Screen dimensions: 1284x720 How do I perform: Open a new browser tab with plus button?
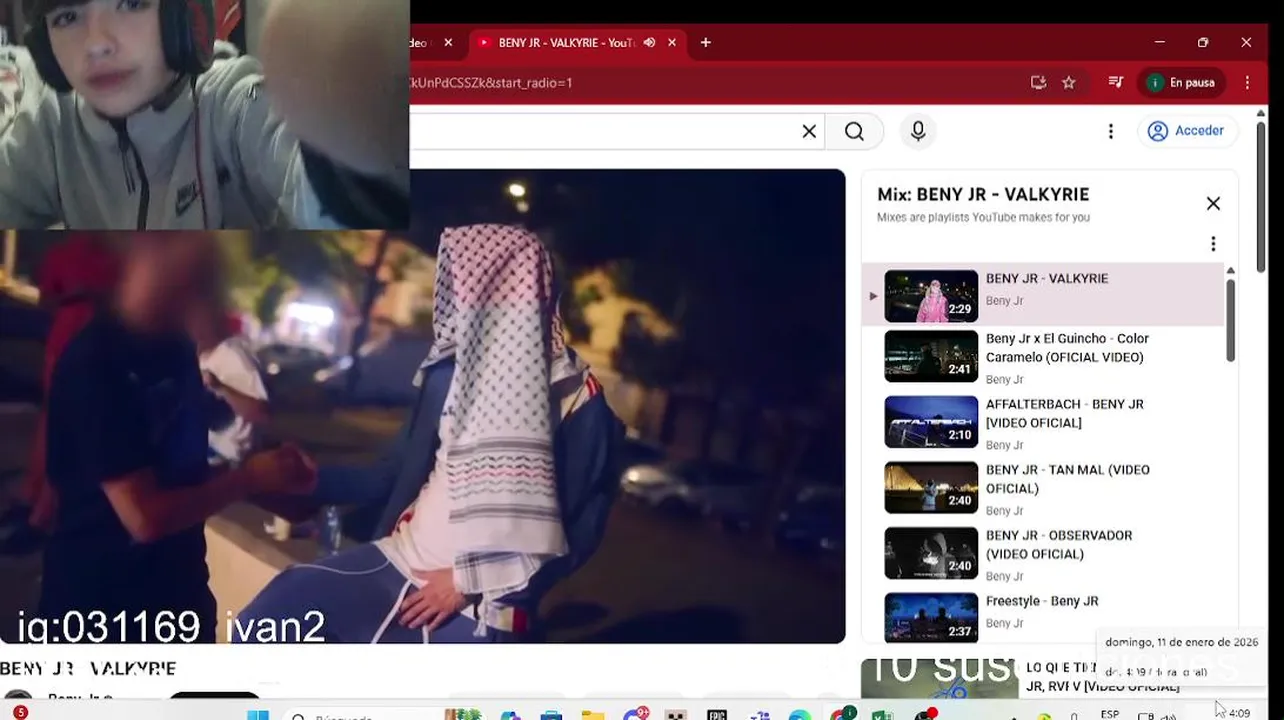[706, 43]
